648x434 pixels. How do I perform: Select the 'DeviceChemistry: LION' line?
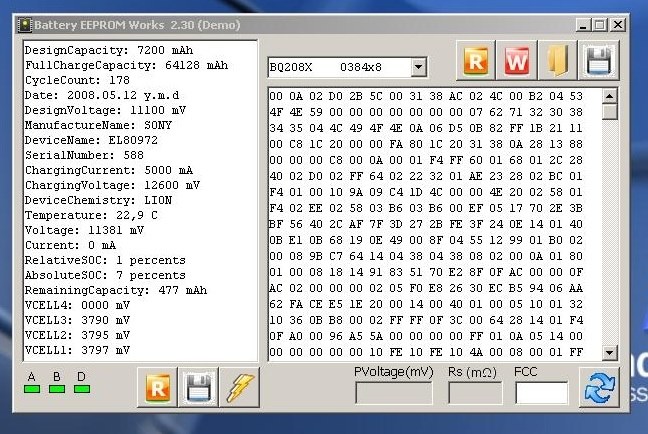pos(98,200)
